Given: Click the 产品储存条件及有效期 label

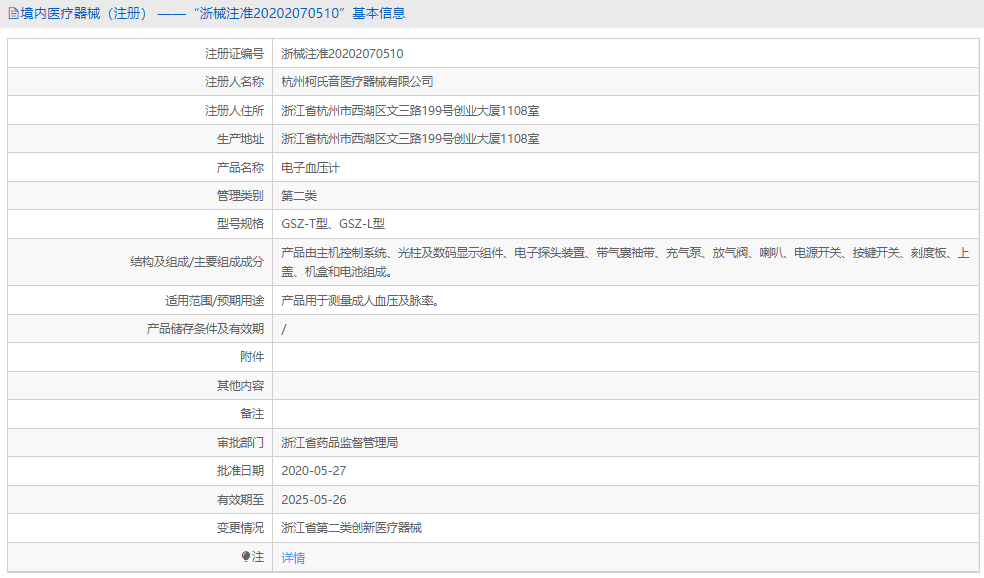Looking at the screenshot, I should click(x=205, y=328).
